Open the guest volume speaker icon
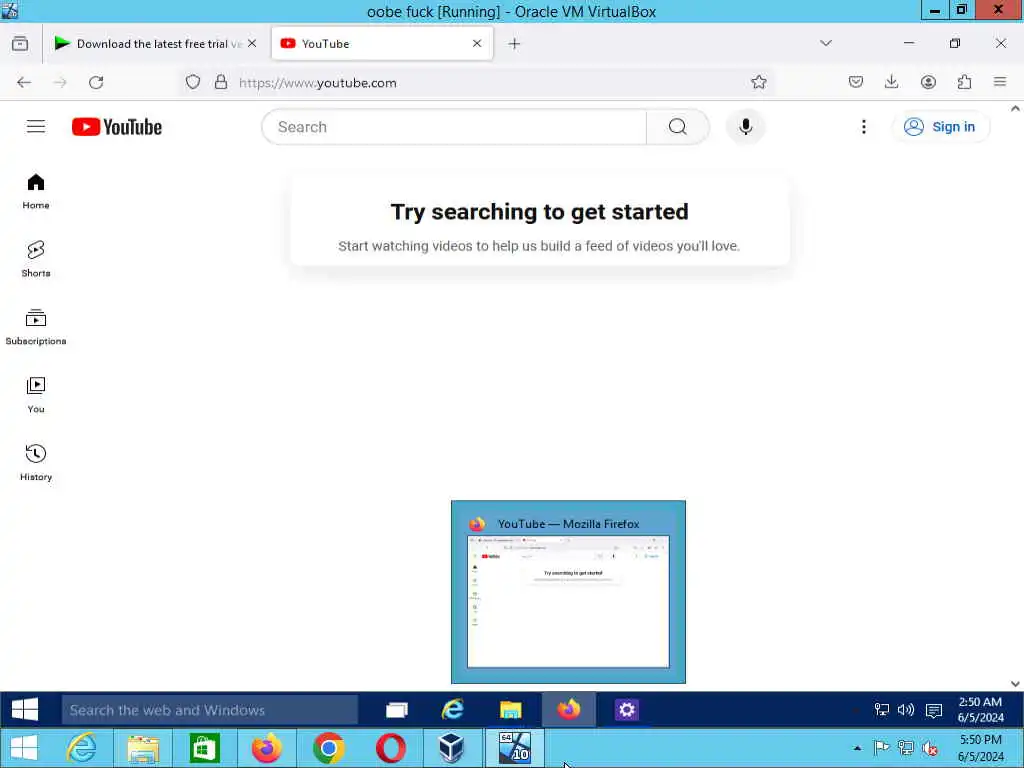 pos(906,710)
